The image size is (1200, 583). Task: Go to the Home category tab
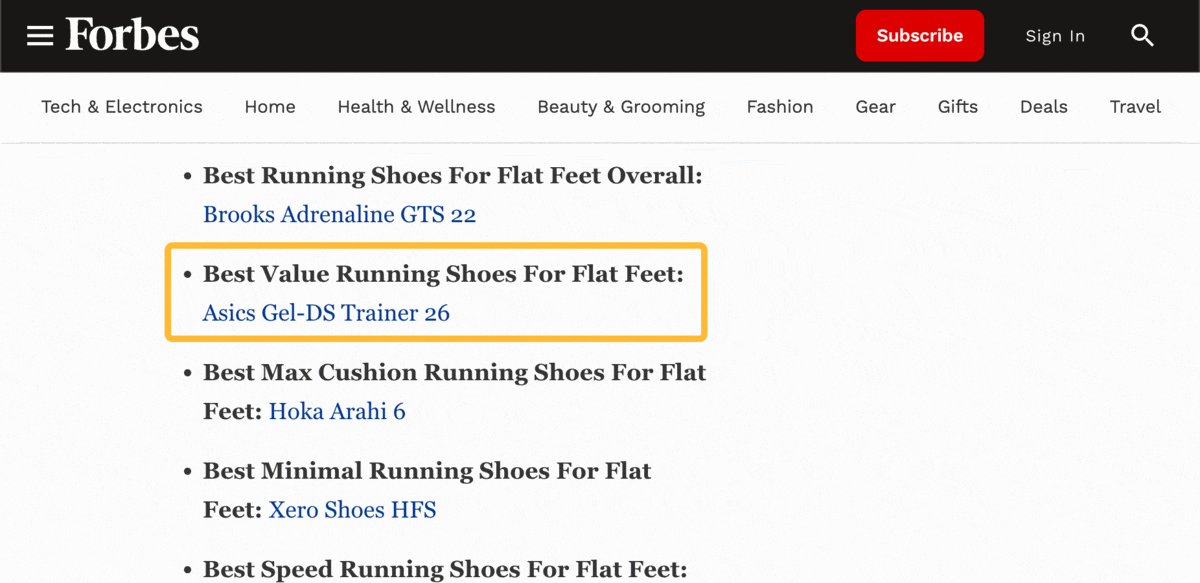tap(270, 106)
